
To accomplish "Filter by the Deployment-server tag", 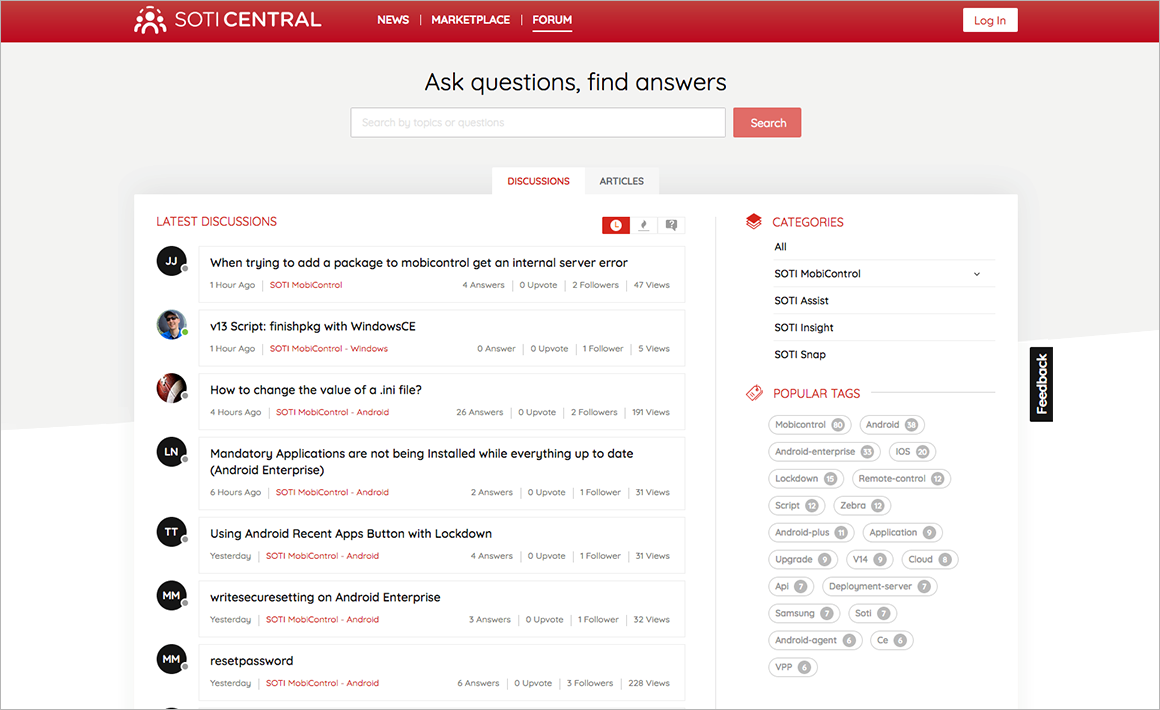I will (x=879, y=586).
